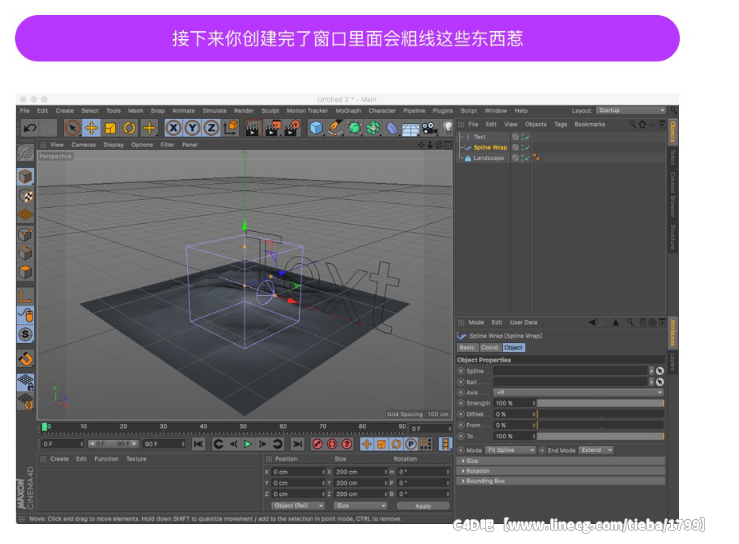The width and height of the screenshot is (739, 544).
Task: Open the Object (Rel) dropdown
Action: click(298, 506)
